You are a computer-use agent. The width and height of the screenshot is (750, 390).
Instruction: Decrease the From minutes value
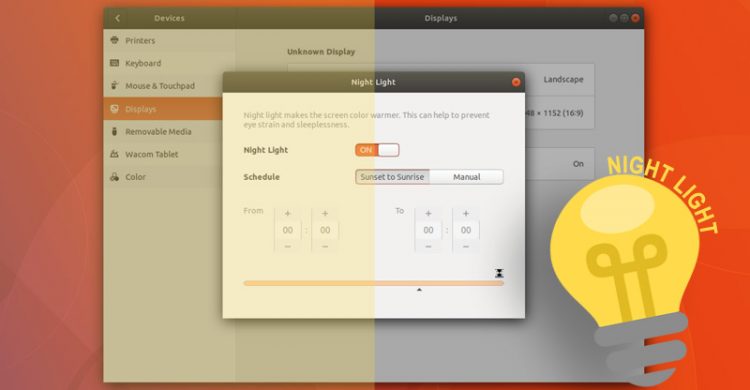click(x=325, y=246)
